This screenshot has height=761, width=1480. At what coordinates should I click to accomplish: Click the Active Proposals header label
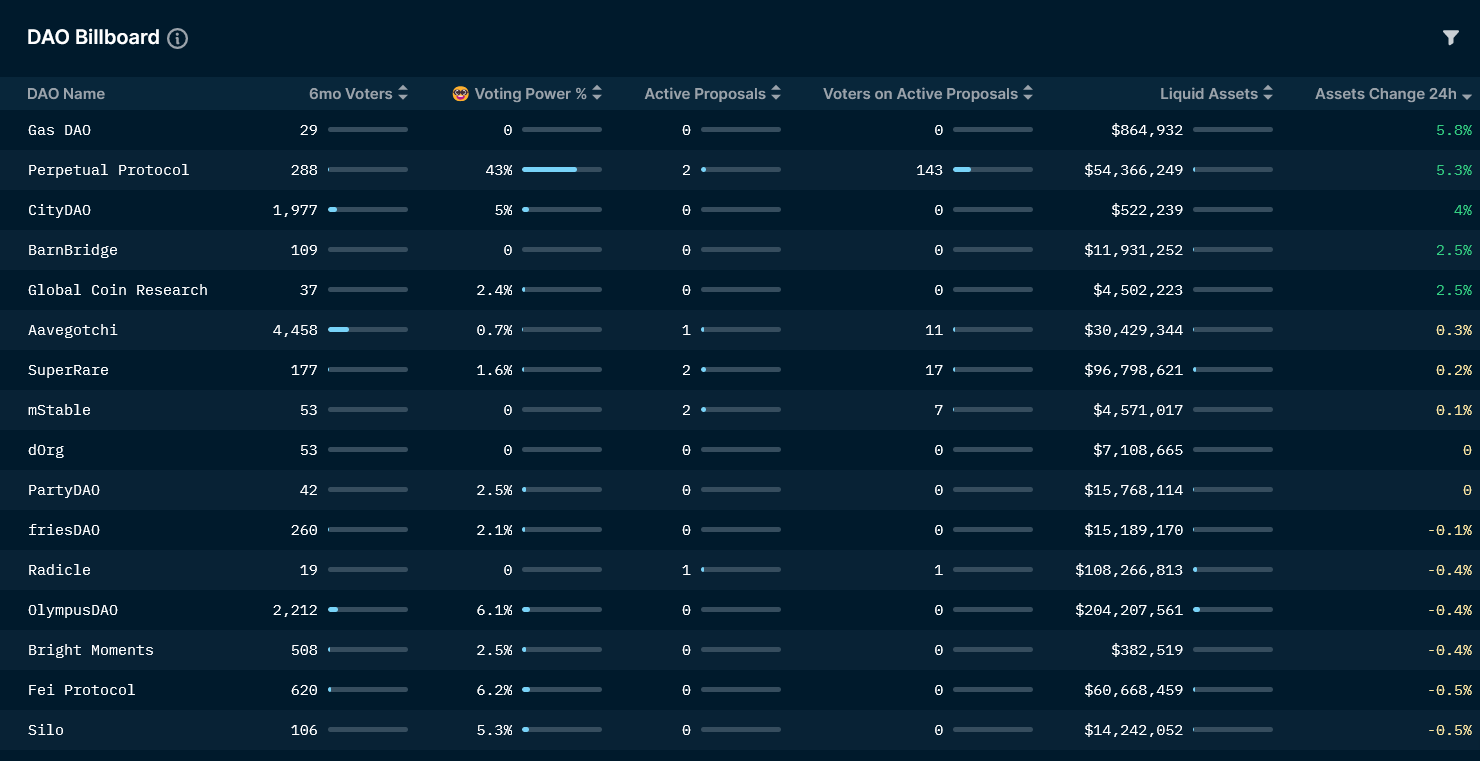(x=705, y=94)
